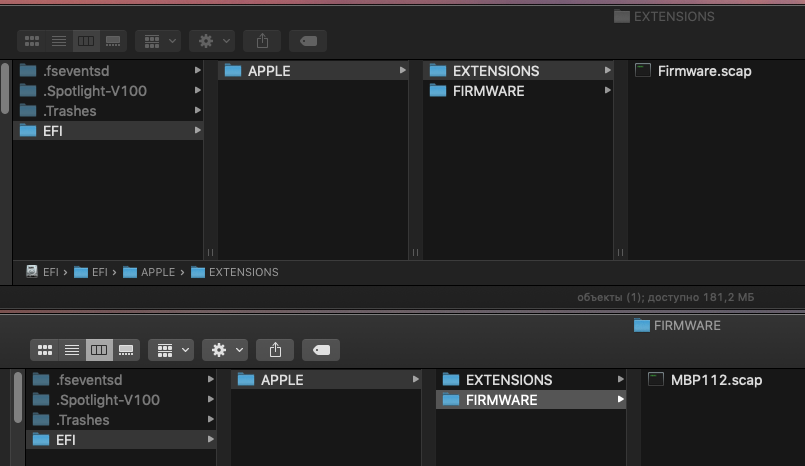
Task: Click third column resize handle in upper window
Action: [620, 253]
